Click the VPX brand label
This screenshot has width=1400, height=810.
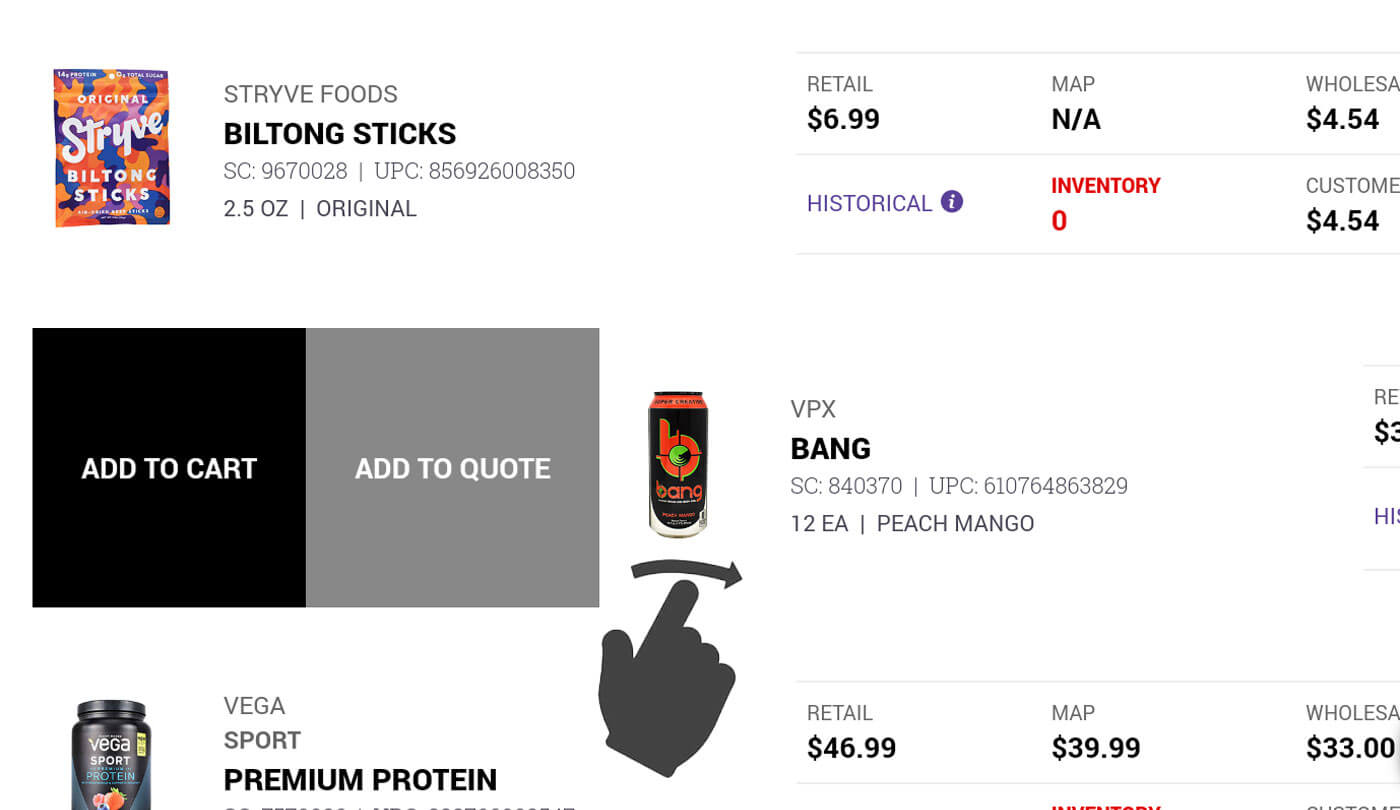[x=812, y=409]
